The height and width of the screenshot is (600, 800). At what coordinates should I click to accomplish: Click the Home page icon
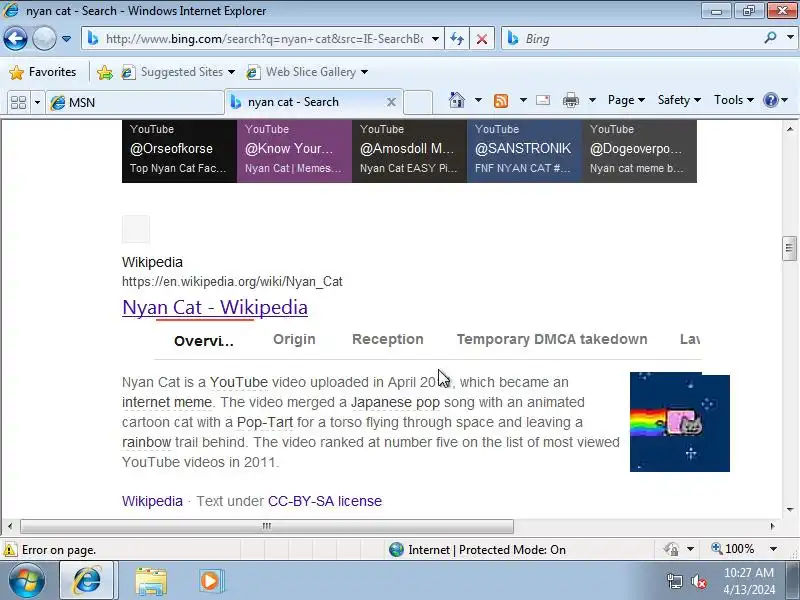click(x=457, y=100)
